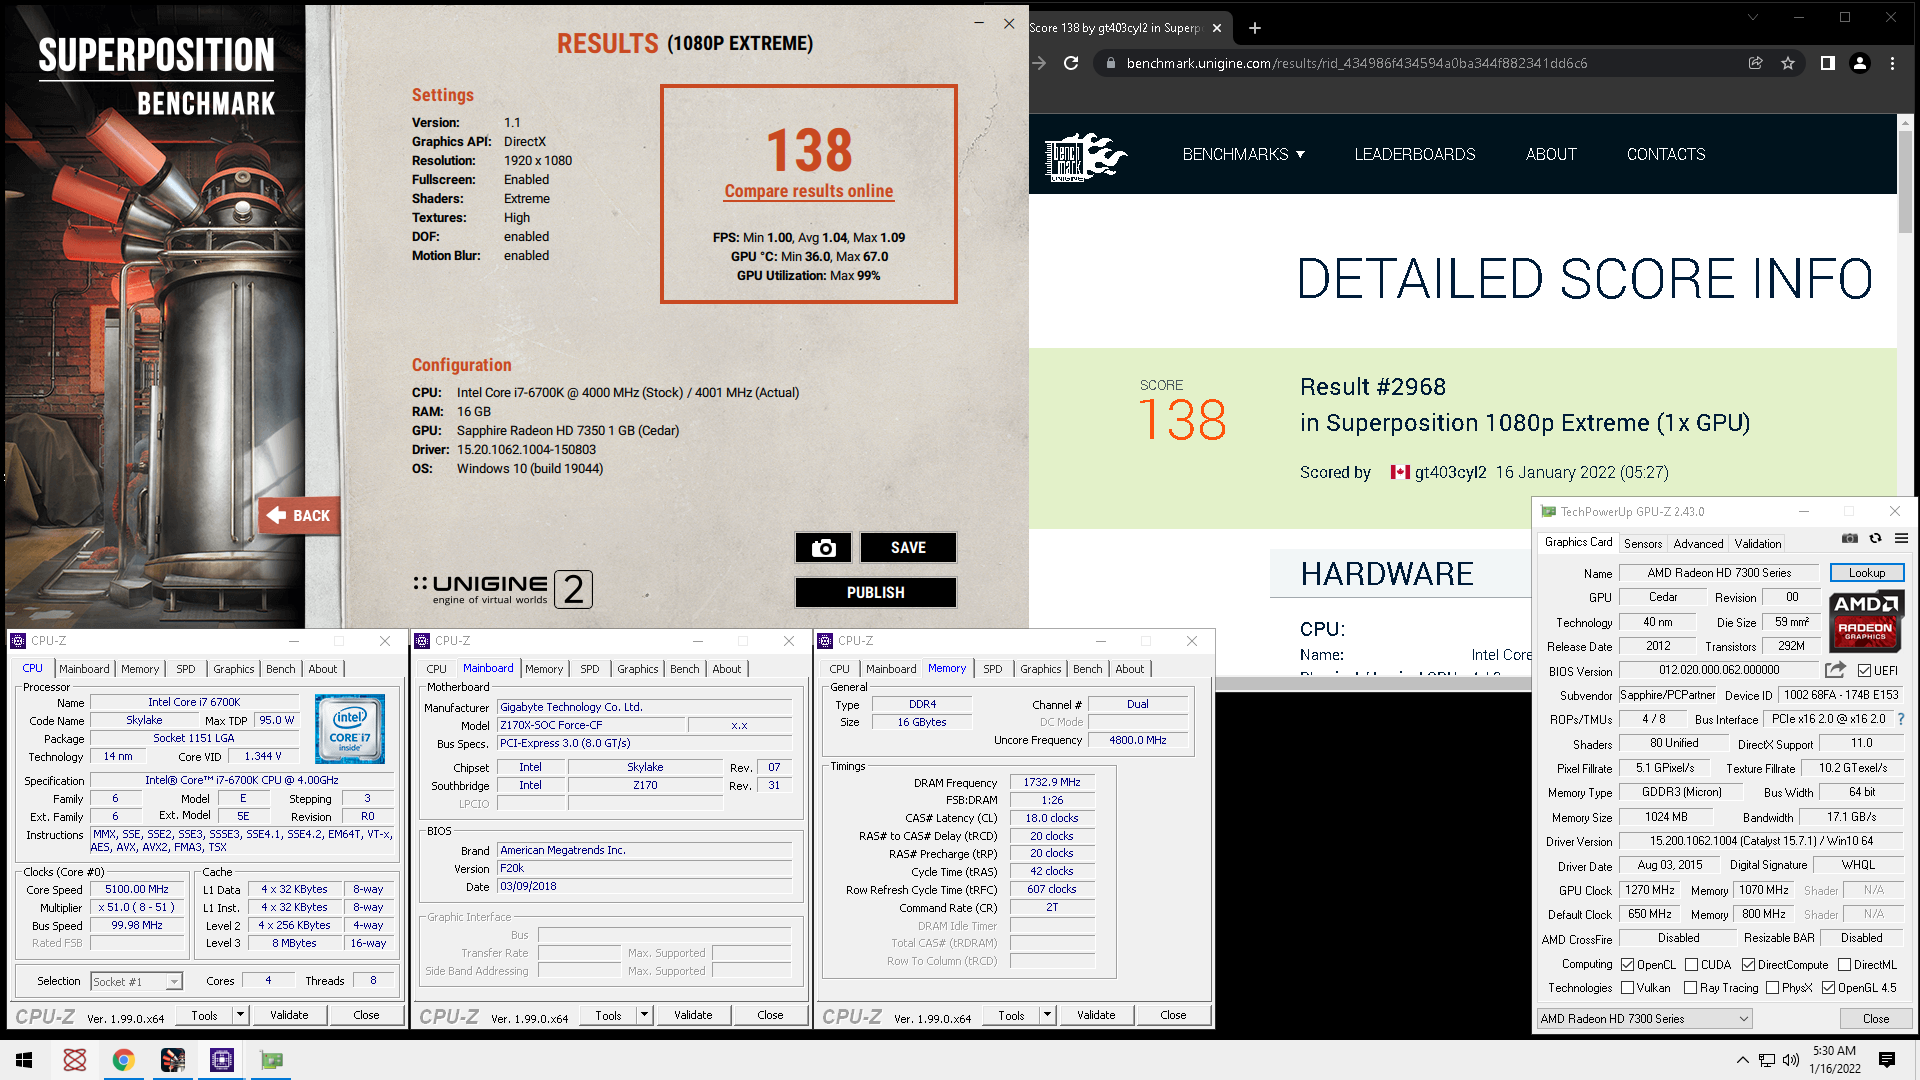
Task: Click the Unigine benchmark site logo
Action: coord(1085,156)
